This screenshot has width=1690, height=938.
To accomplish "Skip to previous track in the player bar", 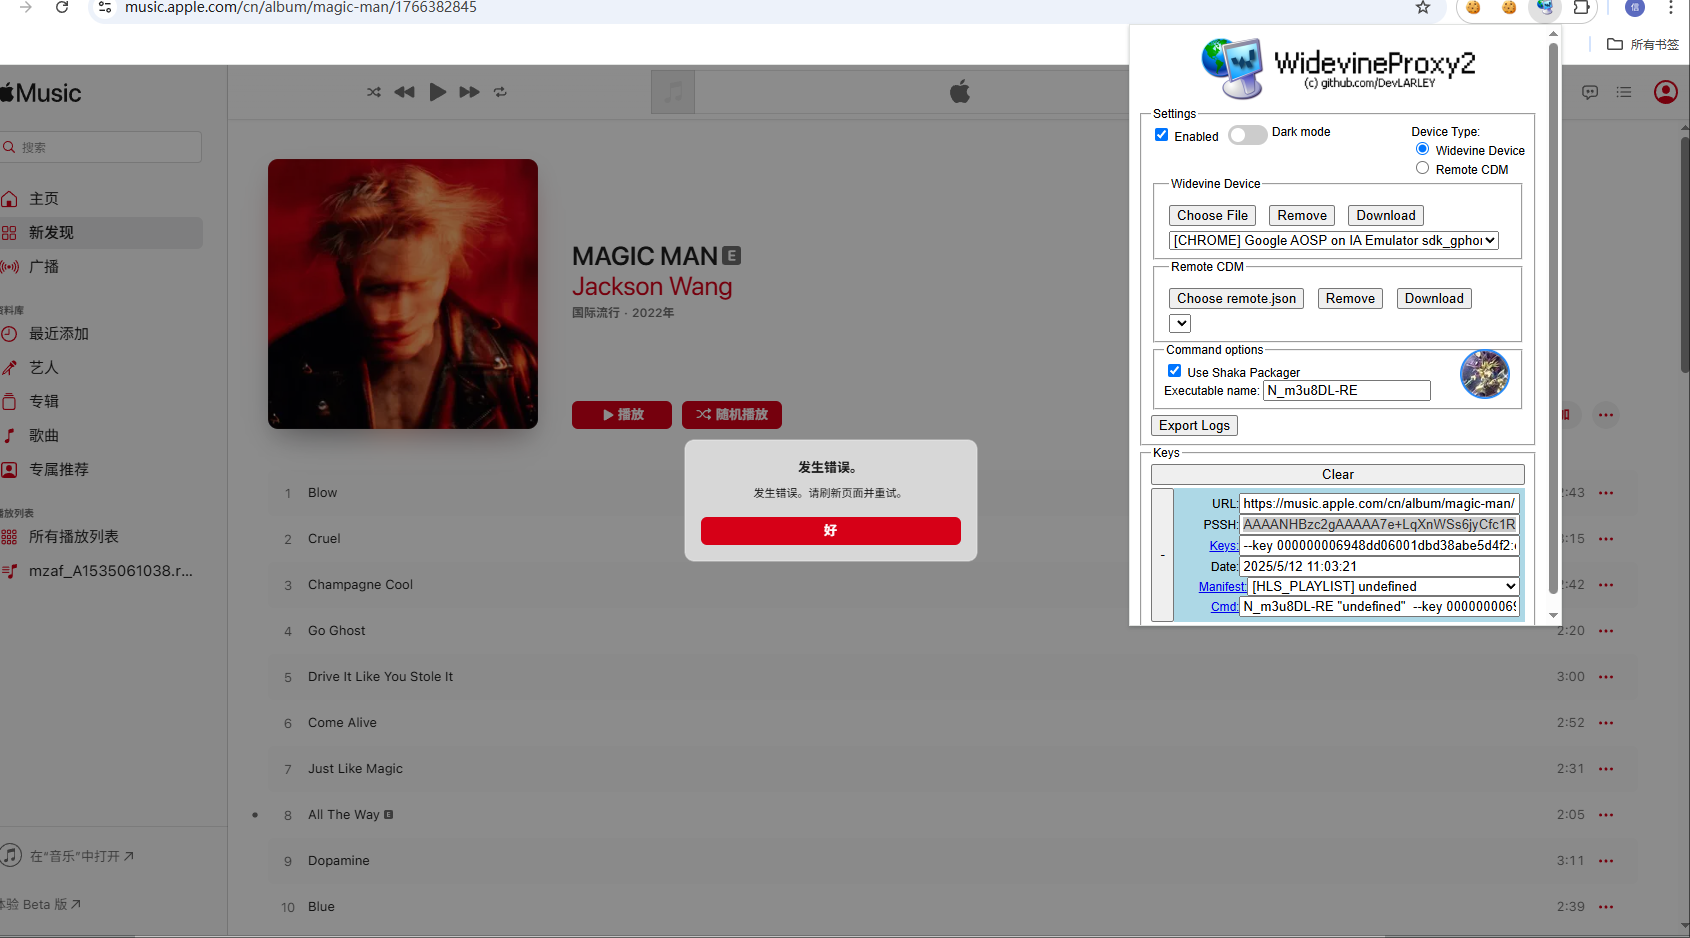I will (x=404, y=92).
